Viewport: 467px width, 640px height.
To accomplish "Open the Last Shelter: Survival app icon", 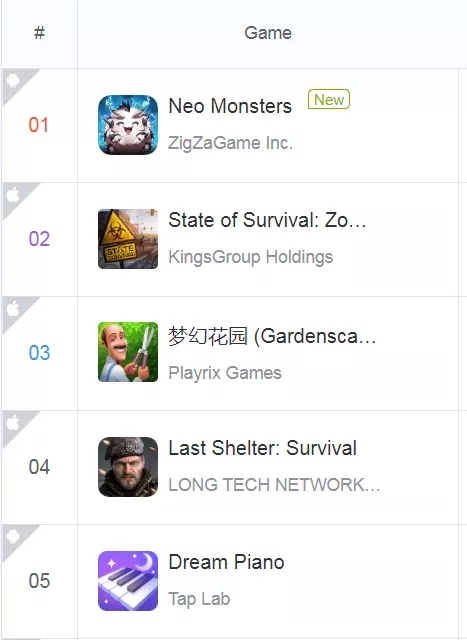I will click(x=128, y=467).
